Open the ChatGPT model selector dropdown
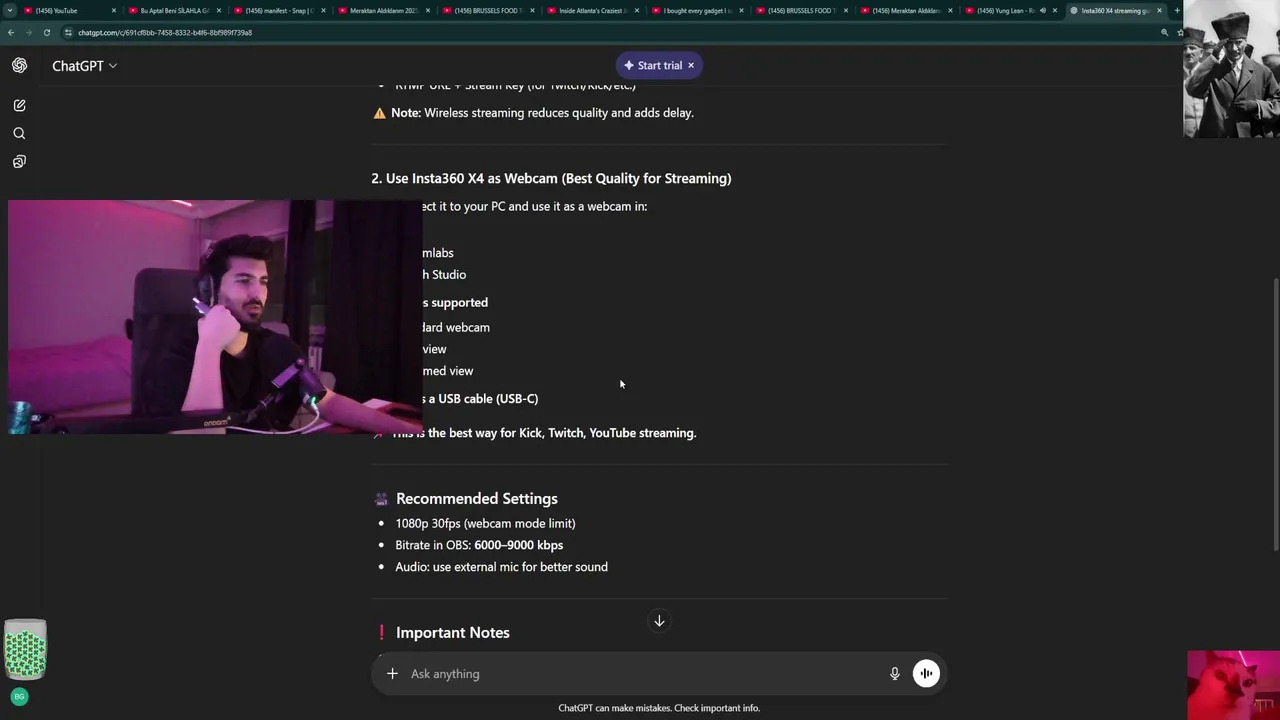The height and width of the screenshot is (720, 1280). coord(85,66)
